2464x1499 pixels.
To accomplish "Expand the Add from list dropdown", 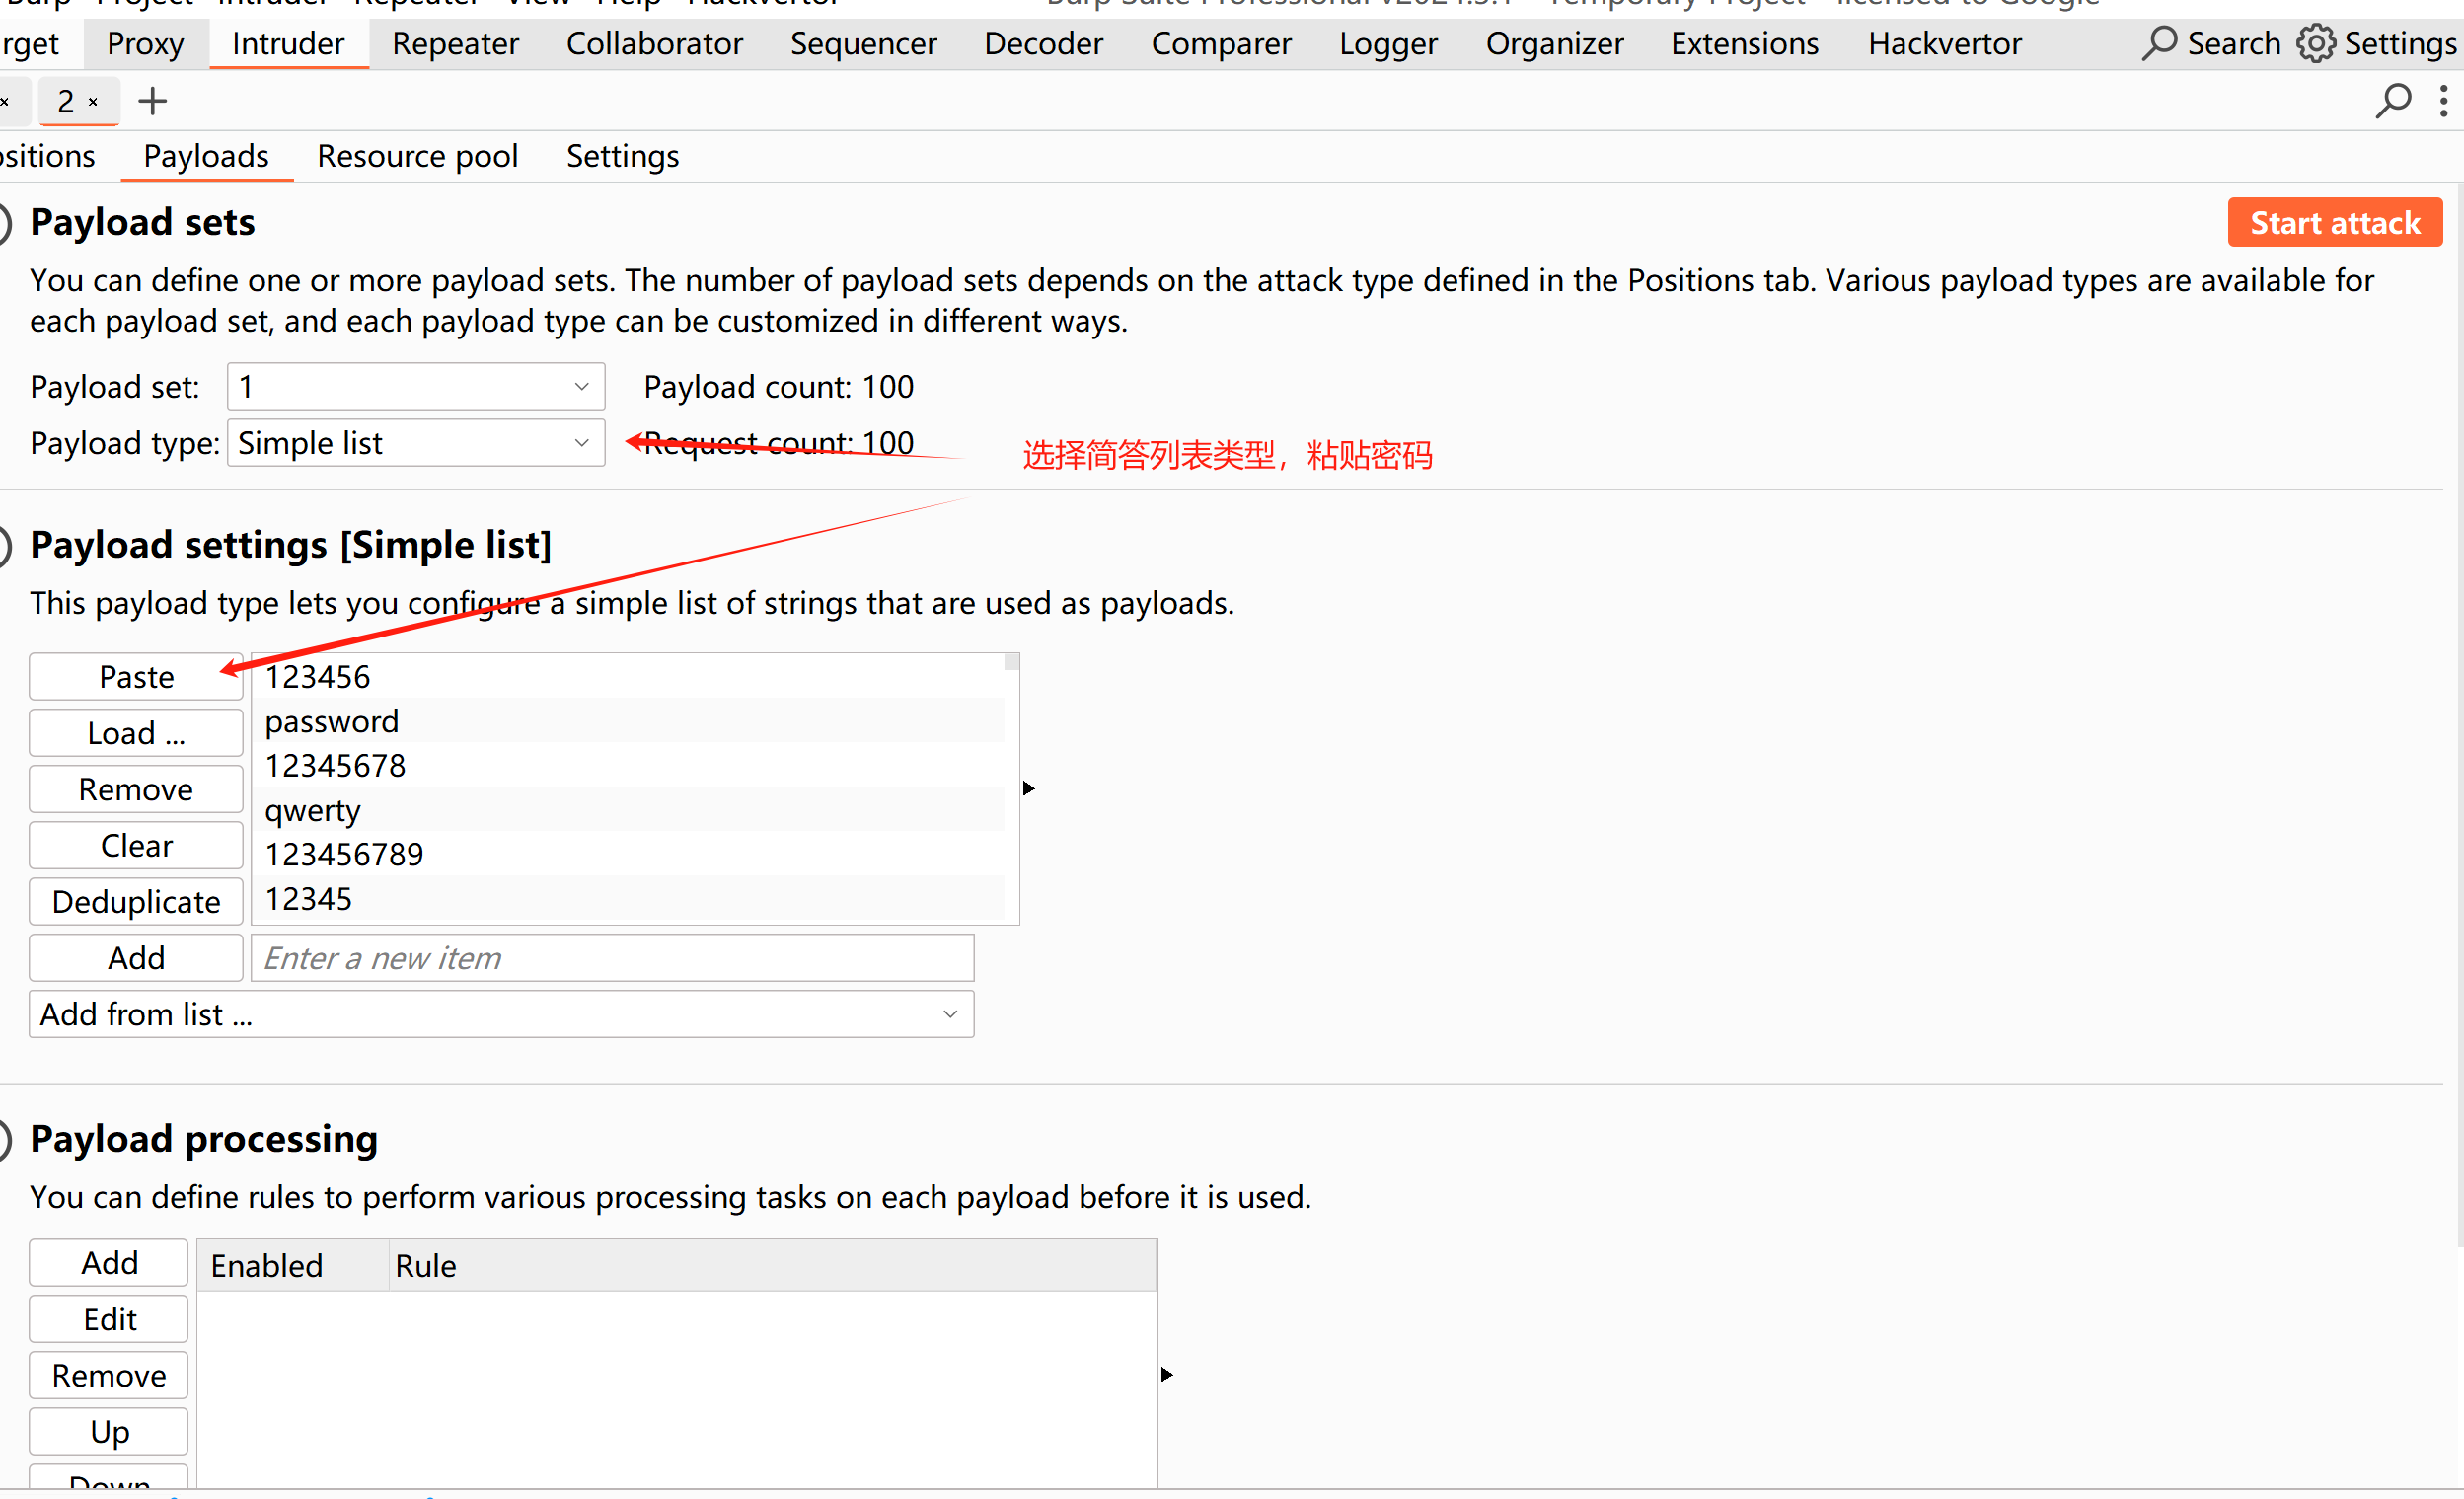I will click(x=500, y=1014).
